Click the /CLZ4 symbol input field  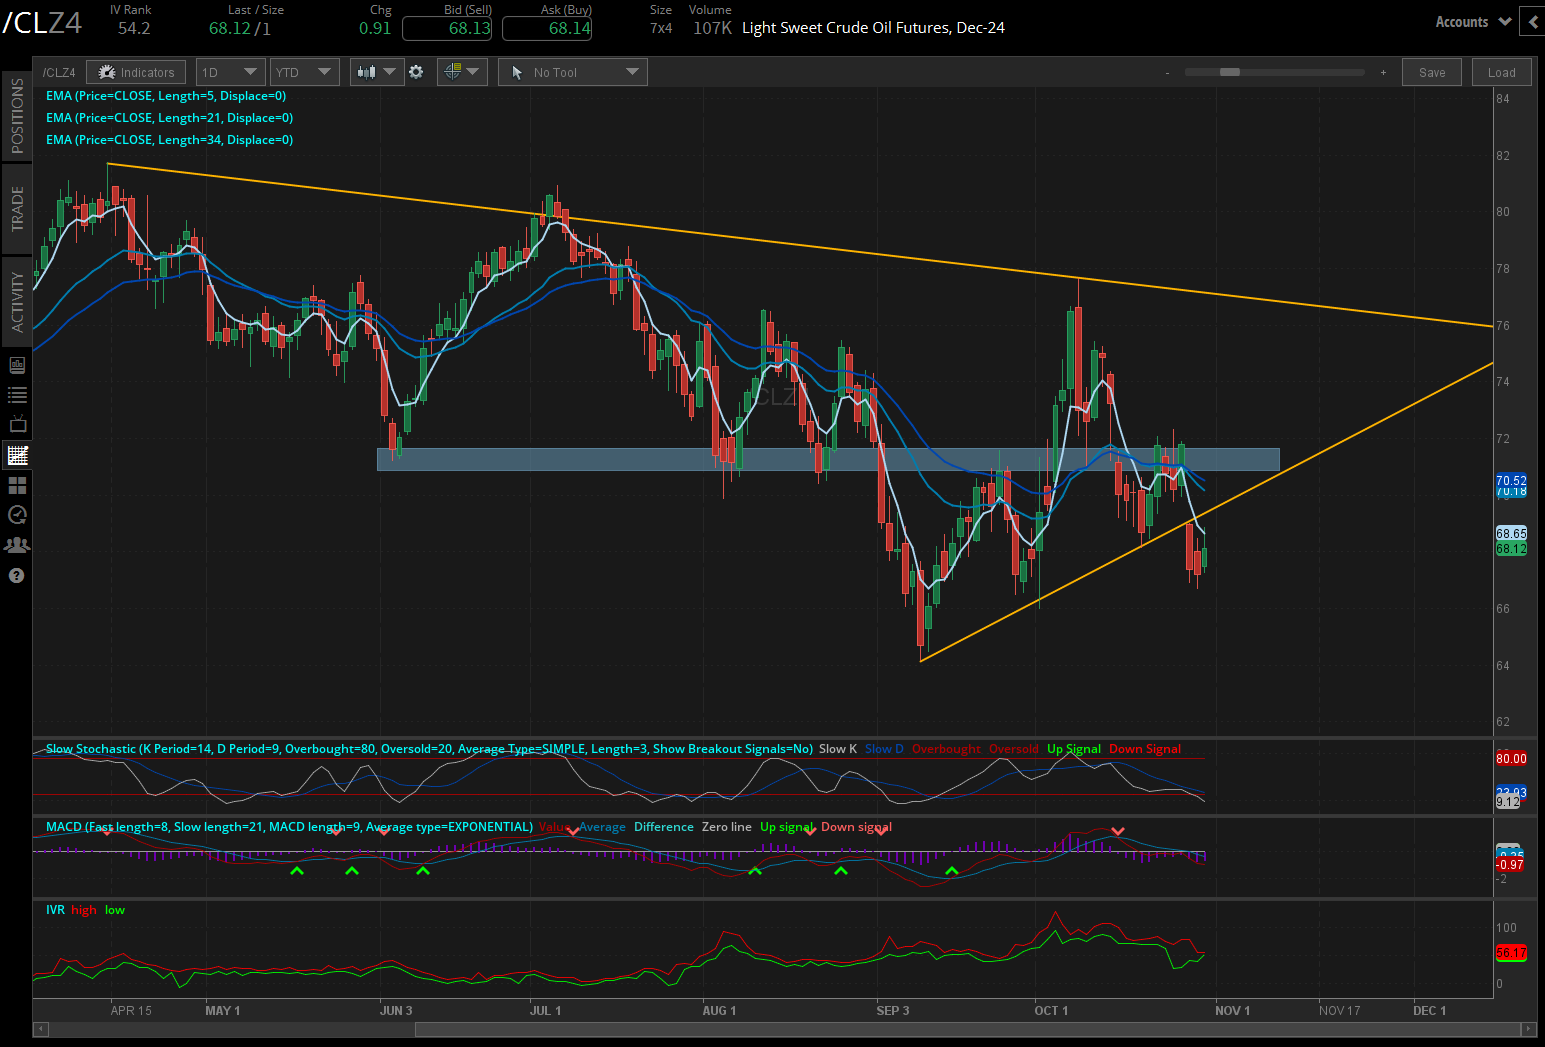[x=59, y=71]
